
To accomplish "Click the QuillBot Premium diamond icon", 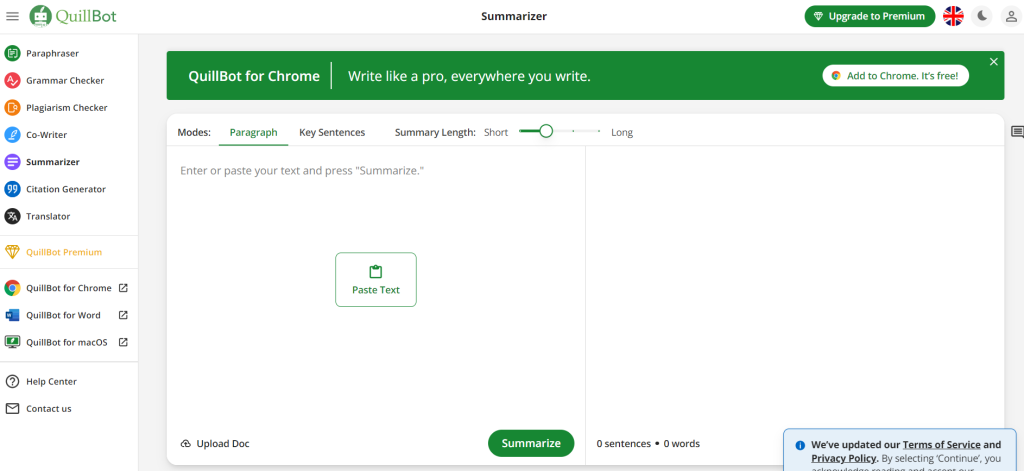I will click(12, 252).
